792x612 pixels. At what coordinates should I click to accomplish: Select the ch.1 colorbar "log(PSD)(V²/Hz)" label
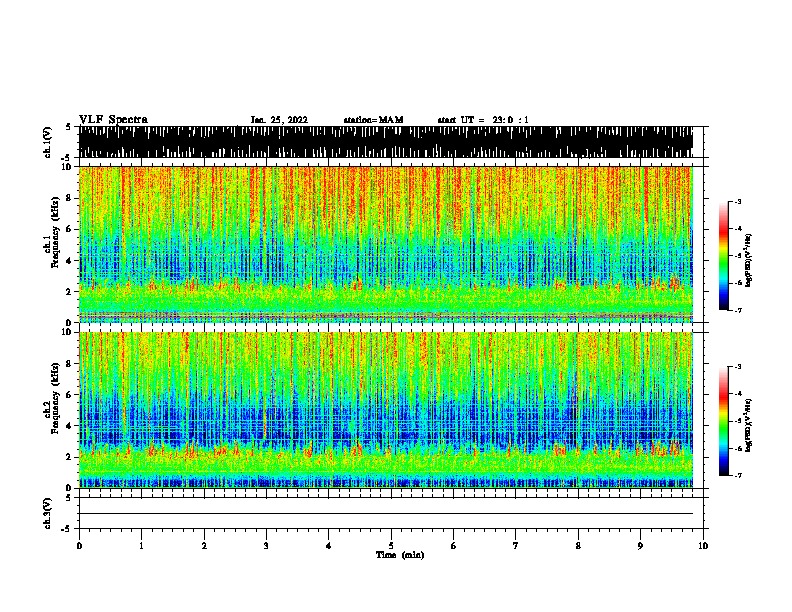pos(748,260)
